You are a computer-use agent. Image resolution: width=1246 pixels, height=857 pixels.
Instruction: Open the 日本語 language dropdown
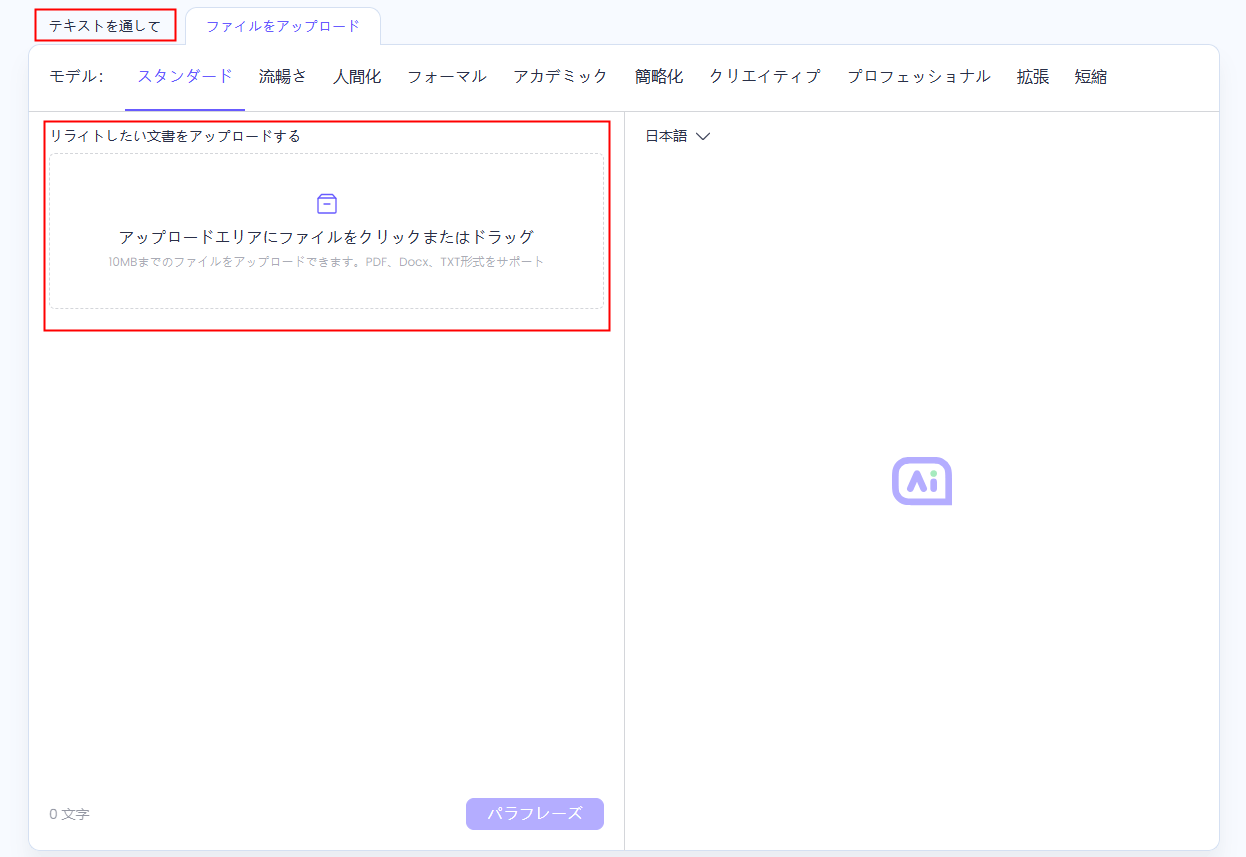[677, 136]
